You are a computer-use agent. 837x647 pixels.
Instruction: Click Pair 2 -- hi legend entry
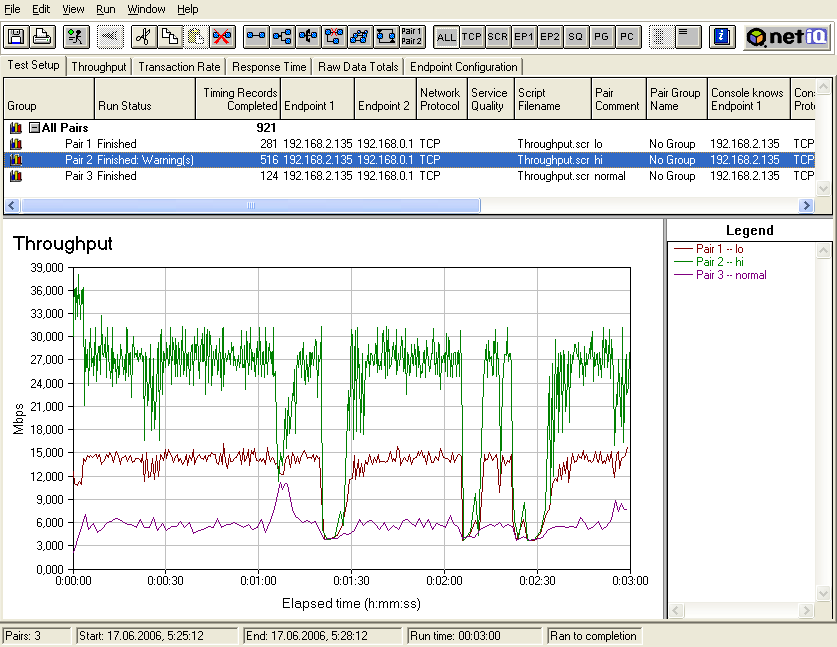click(720, 261)
